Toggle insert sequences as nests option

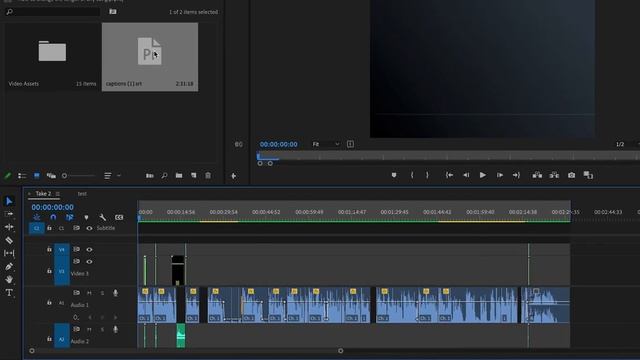[37, 218]
